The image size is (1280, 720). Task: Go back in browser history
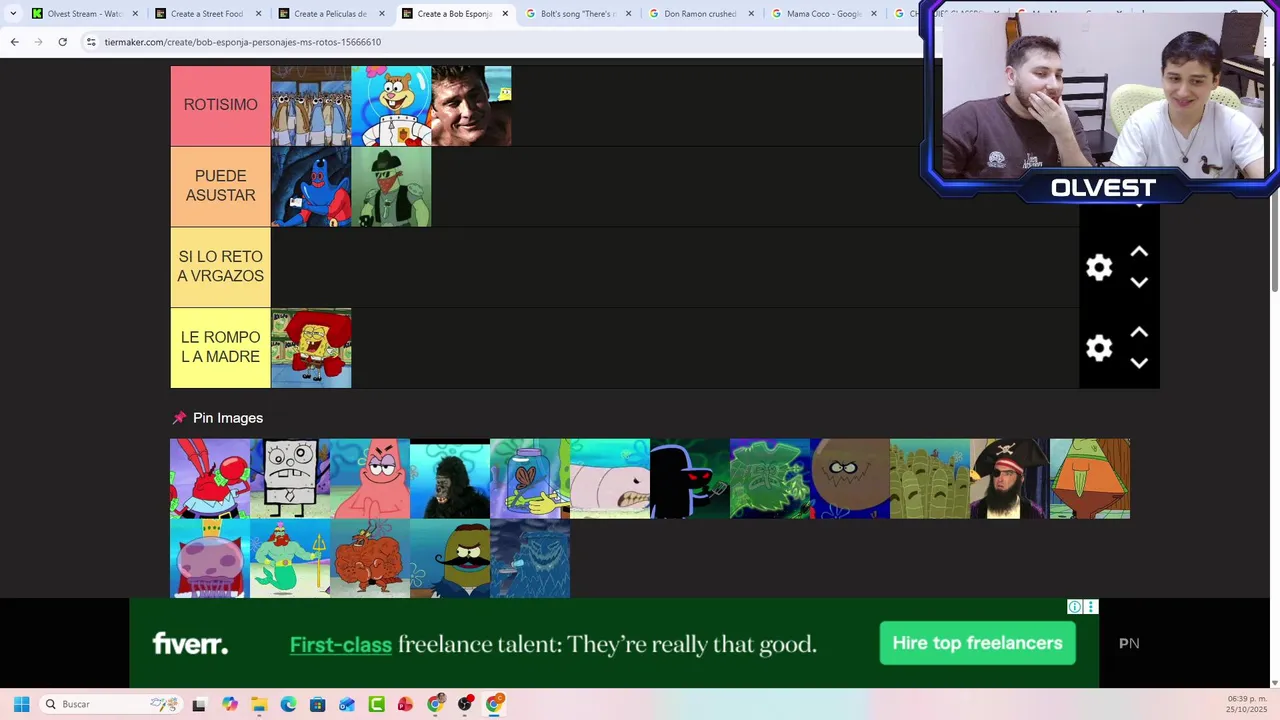pyautogui.click(x=14, y=42)
